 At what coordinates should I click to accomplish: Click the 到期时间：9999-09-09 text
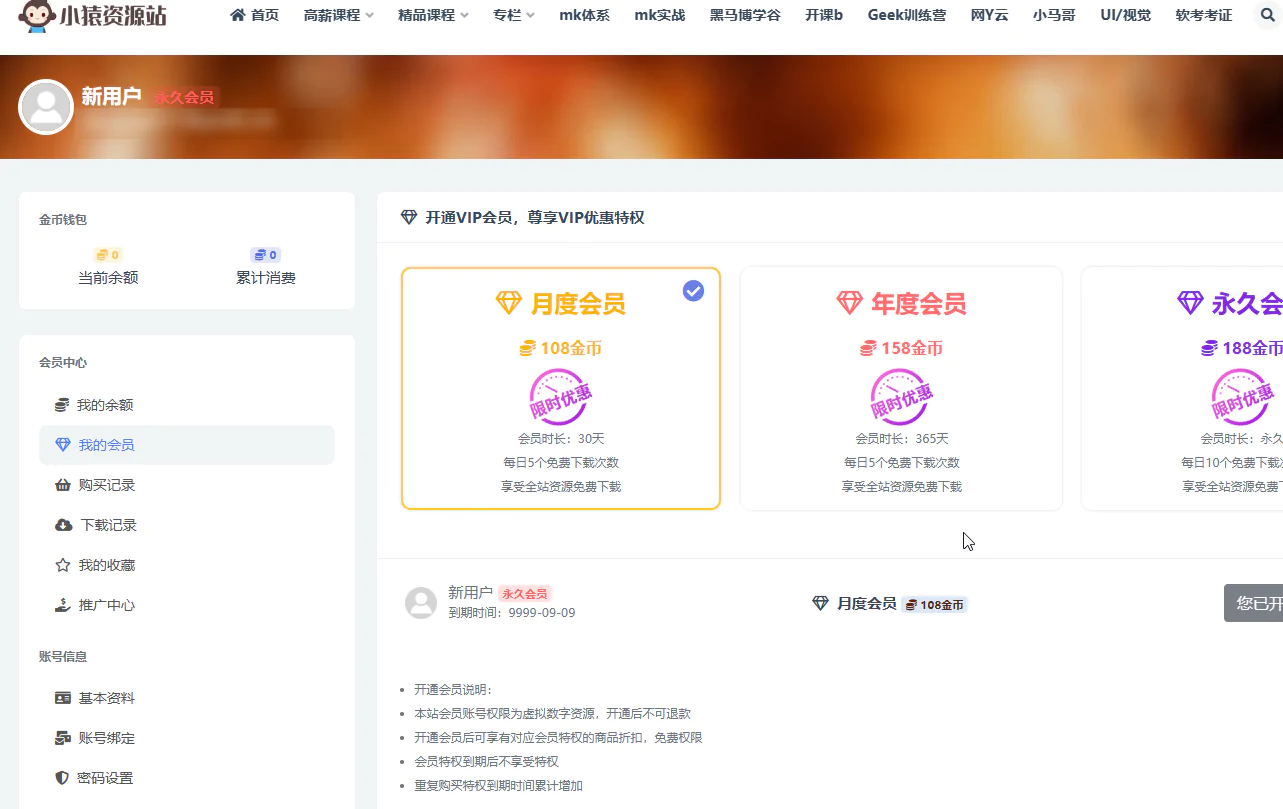512,613
